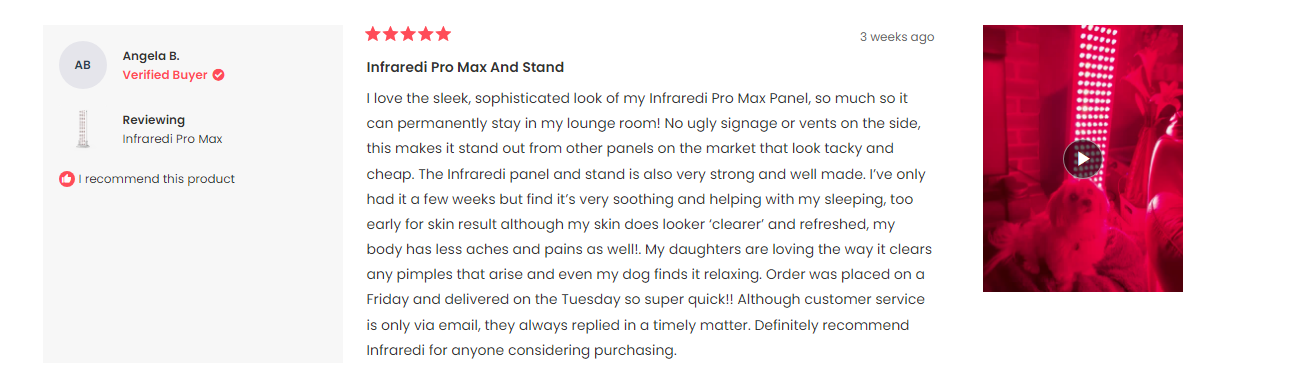Click review title Infraredi Pro Max And Stand

pyautogui.click(x=465, y=67)
